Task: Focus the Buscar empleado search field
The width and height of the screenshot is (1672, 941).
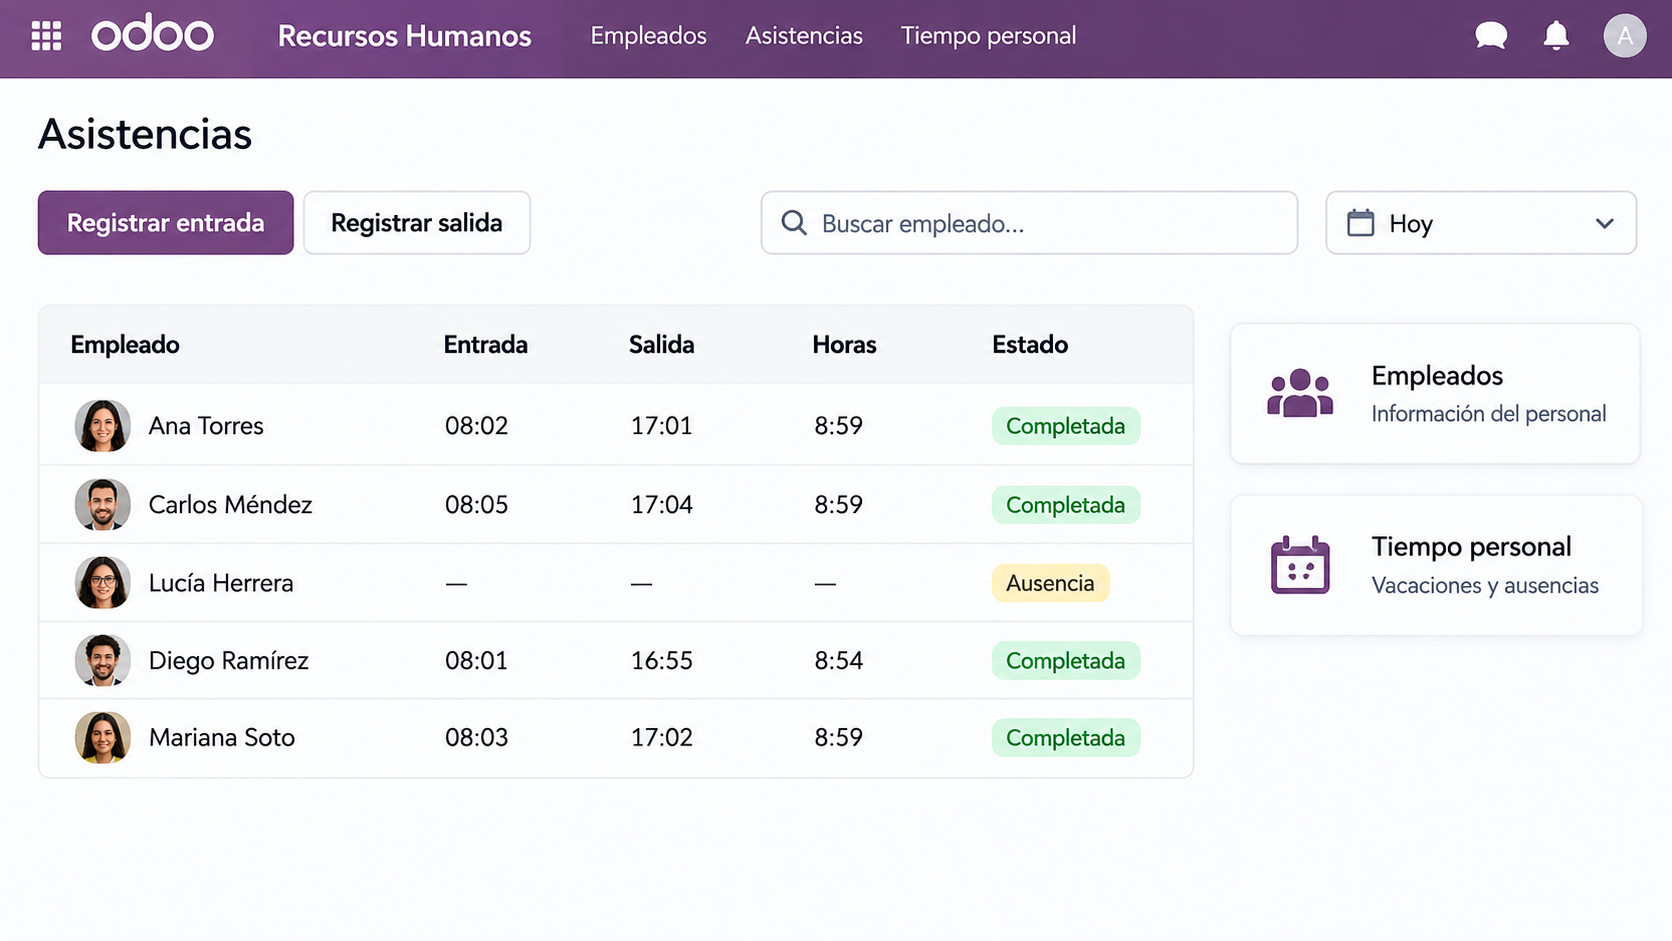Action: point(1029,222)
